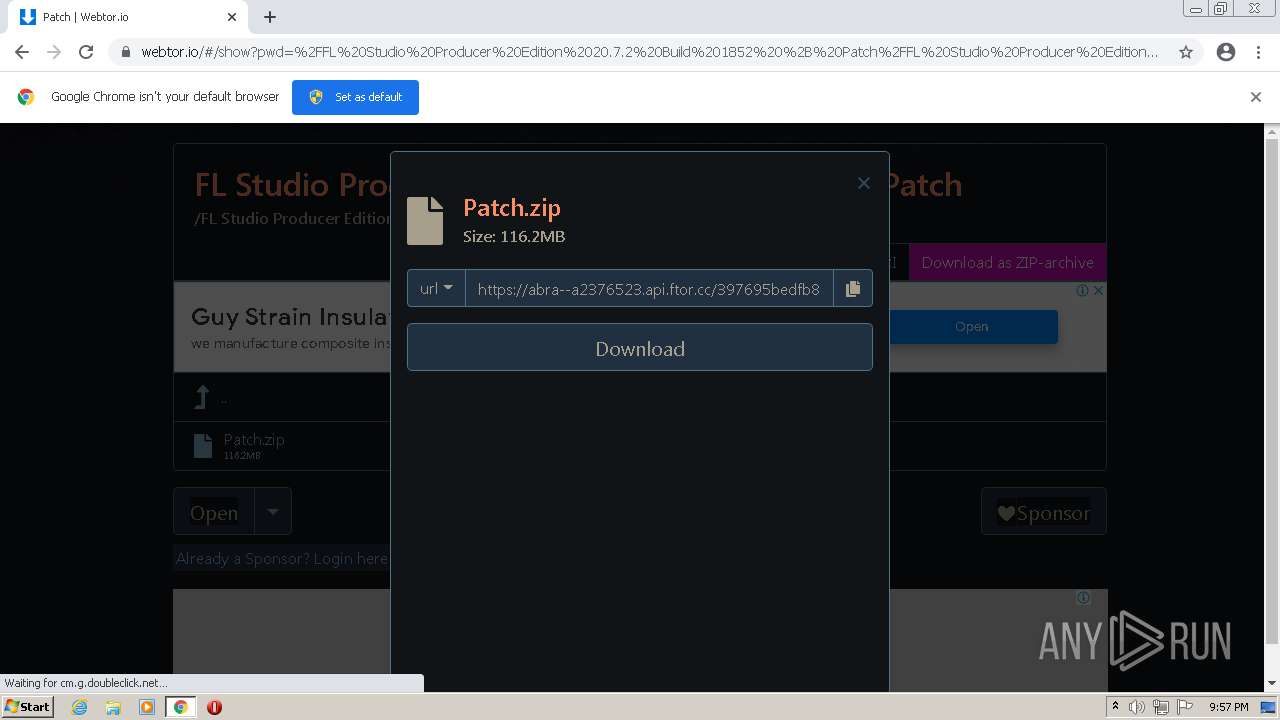The height and width of the screenshot is (720, 1280).
Task: Open the ad info icon
Action: [x=1082, y=290]
